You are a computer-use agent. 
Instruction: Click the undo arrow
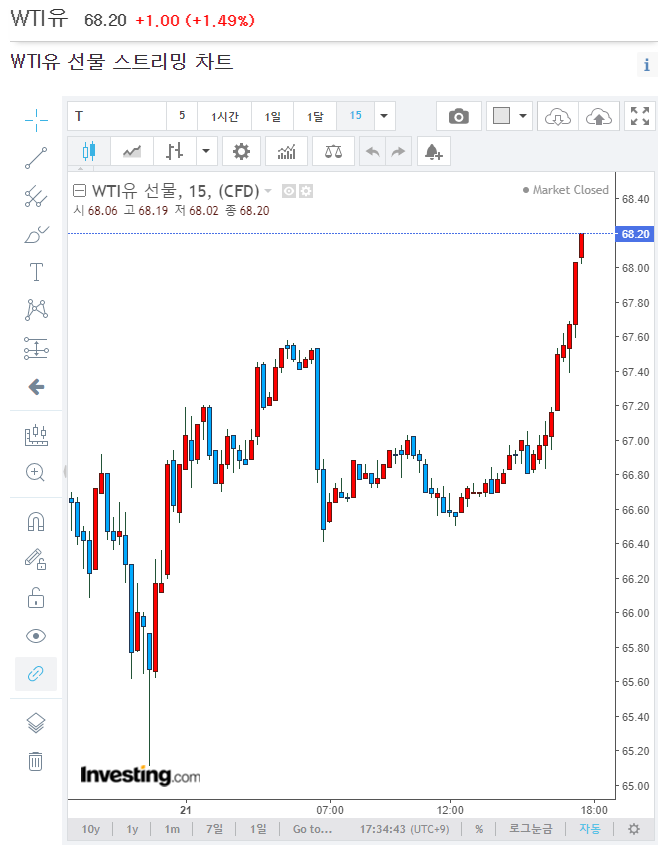pos(373,151)
